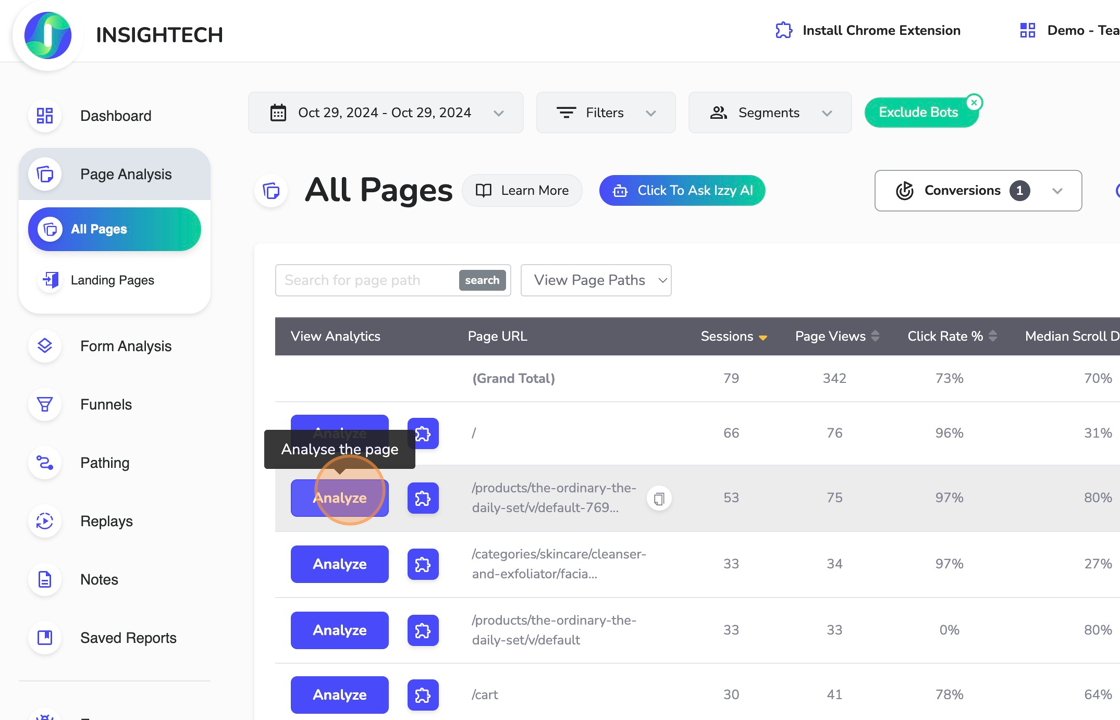Screen dimensions: 1120x720
Task: Analyze the skincare cleanser category page
Action: [x=340, y=564]
